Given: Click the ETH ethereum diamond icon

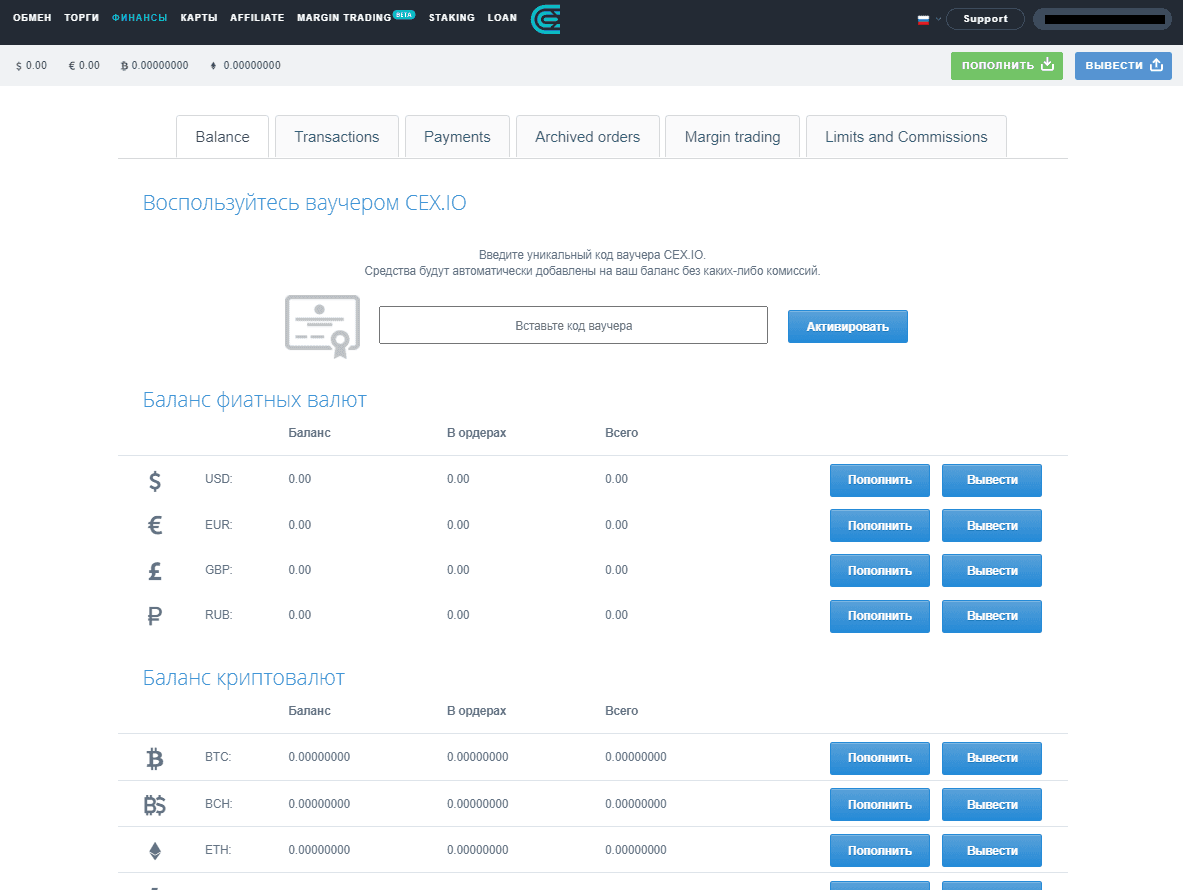Looking at the screenshot, I should (x=155, y=851).
